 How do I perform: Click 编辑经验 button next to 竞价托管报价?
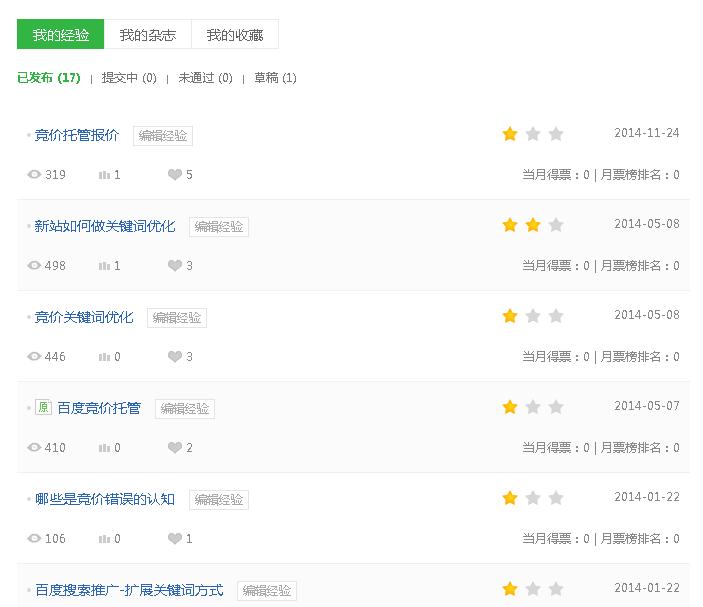(x=163, y=136)
